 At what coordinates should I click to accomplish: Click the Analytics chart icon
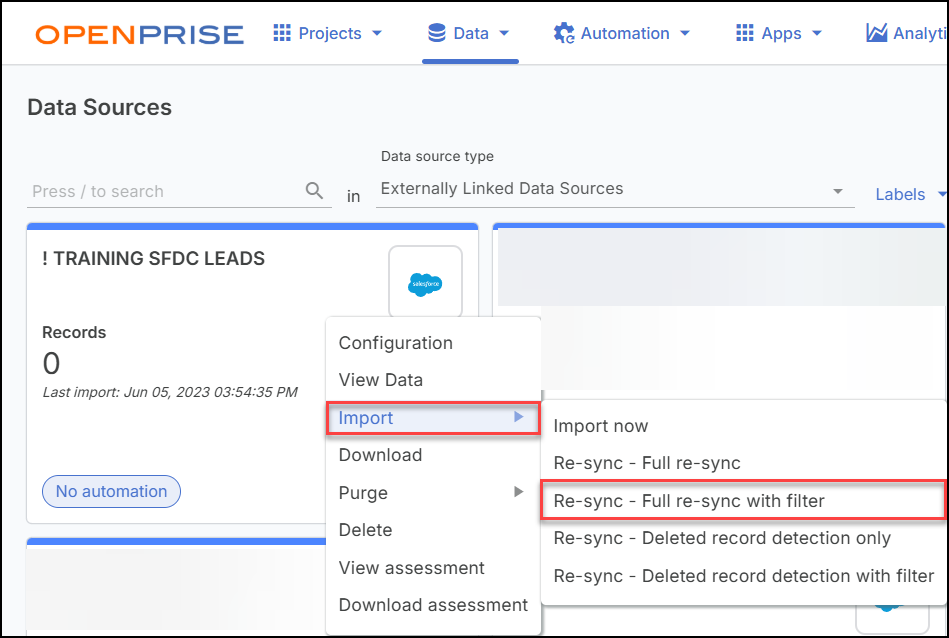876,33
